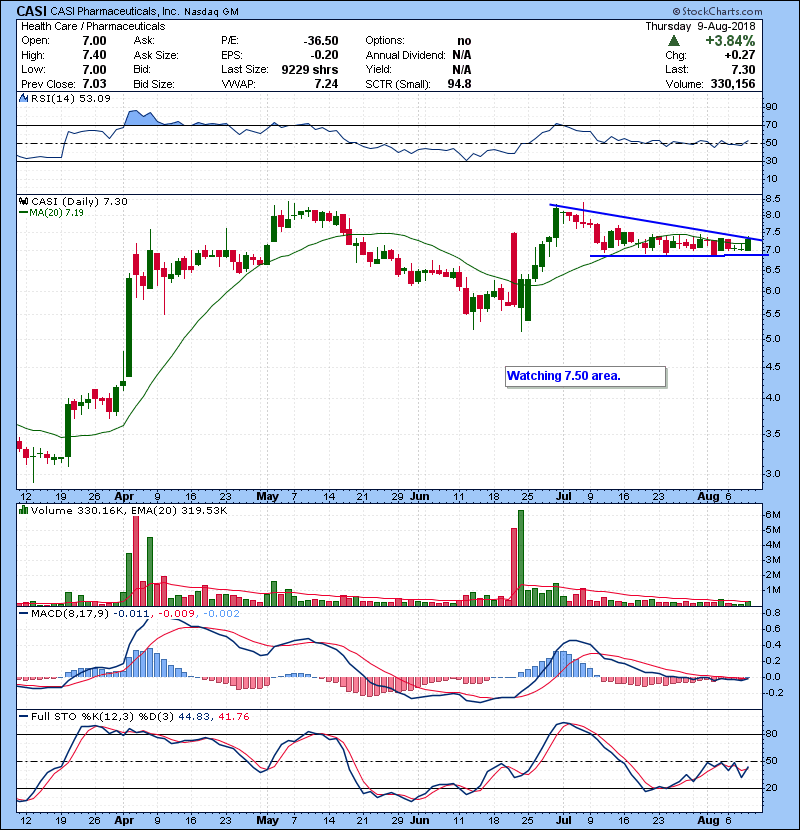Click the MACD(8,17,9) legend label
Viewport: 800px width, 830px height.
(x=70, y=614)
